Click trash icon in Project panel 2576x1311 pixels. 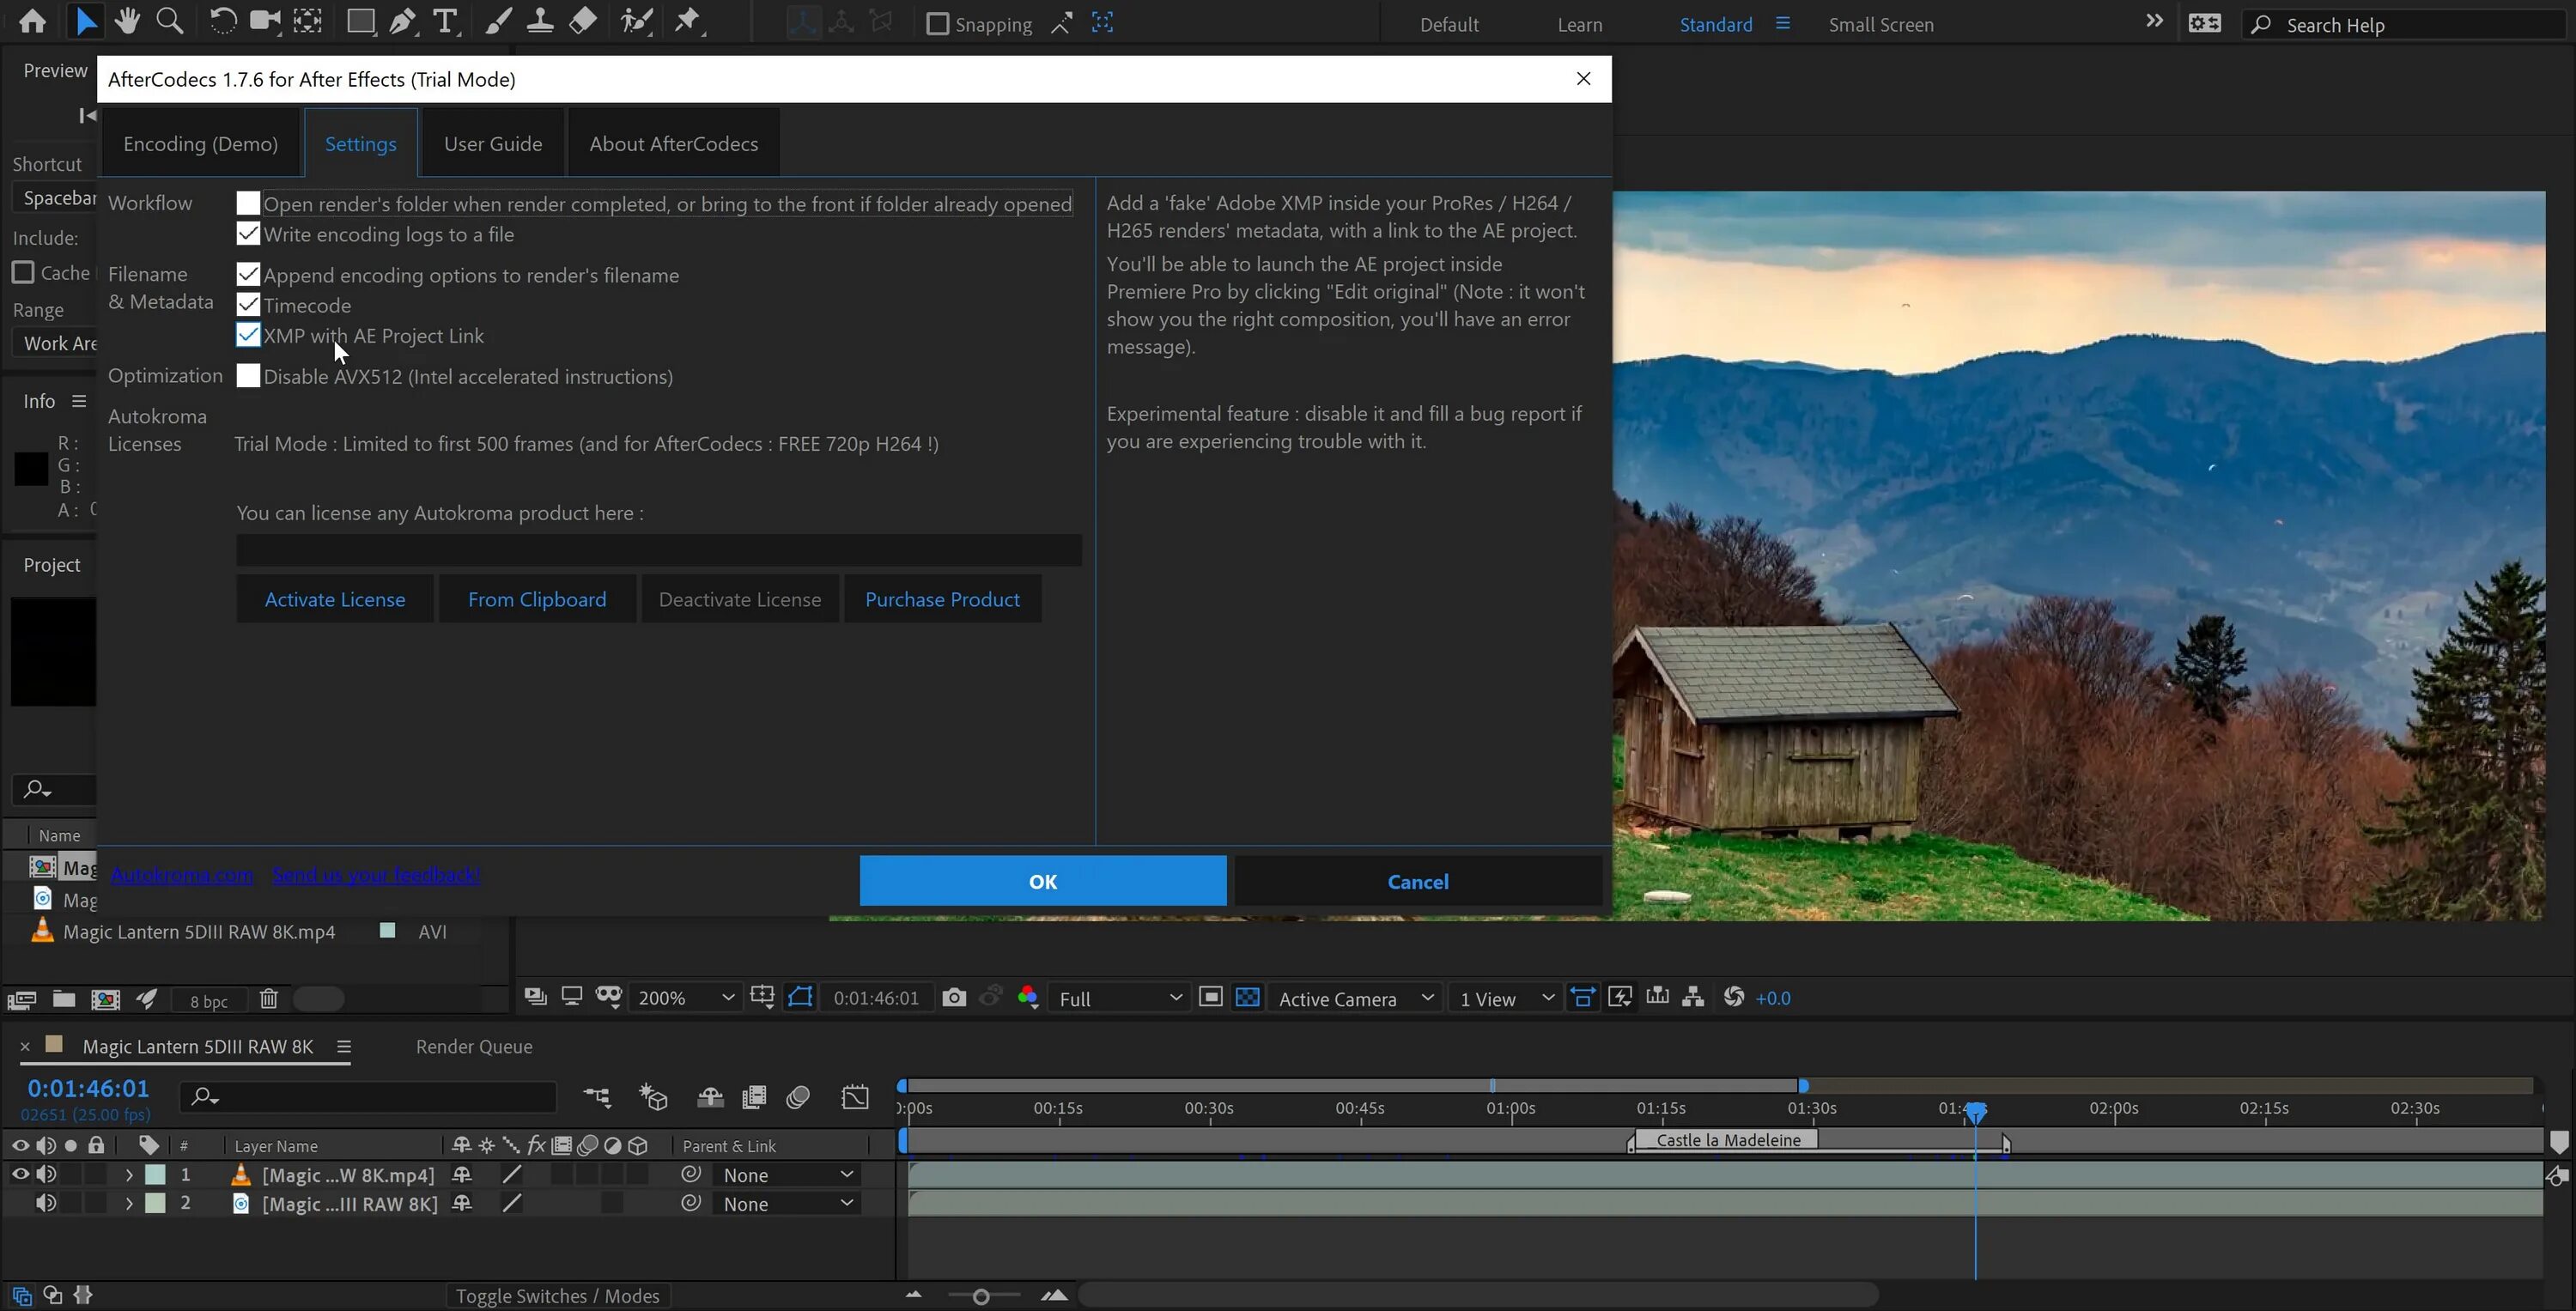tap(268, 999)
